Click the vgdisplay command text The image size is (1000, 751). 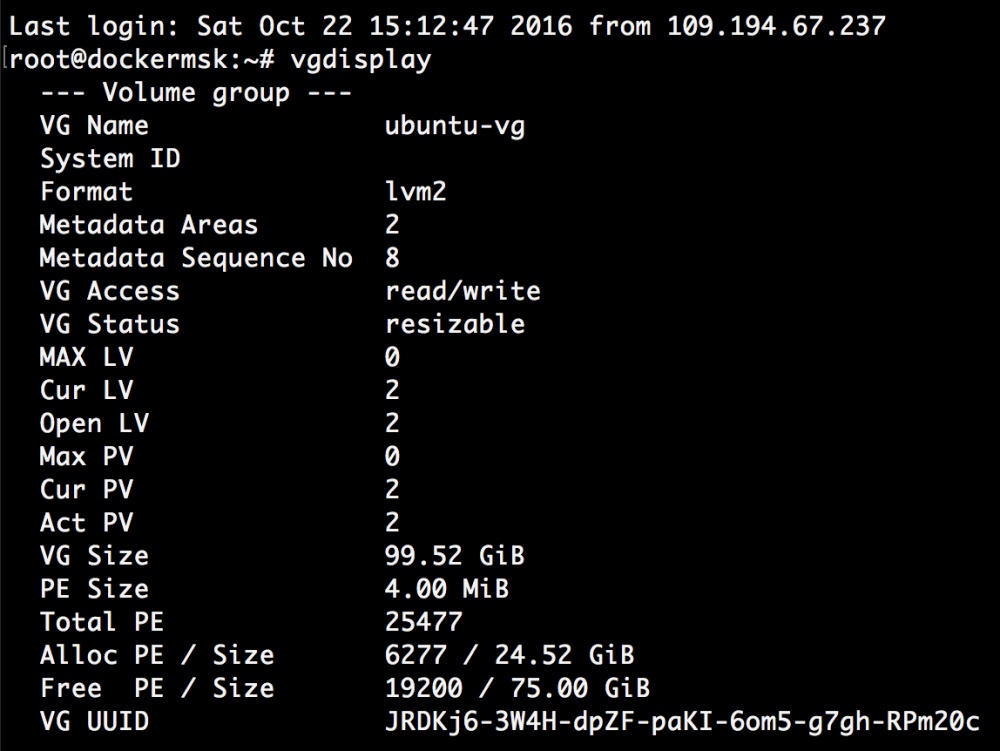pos(360,59)
